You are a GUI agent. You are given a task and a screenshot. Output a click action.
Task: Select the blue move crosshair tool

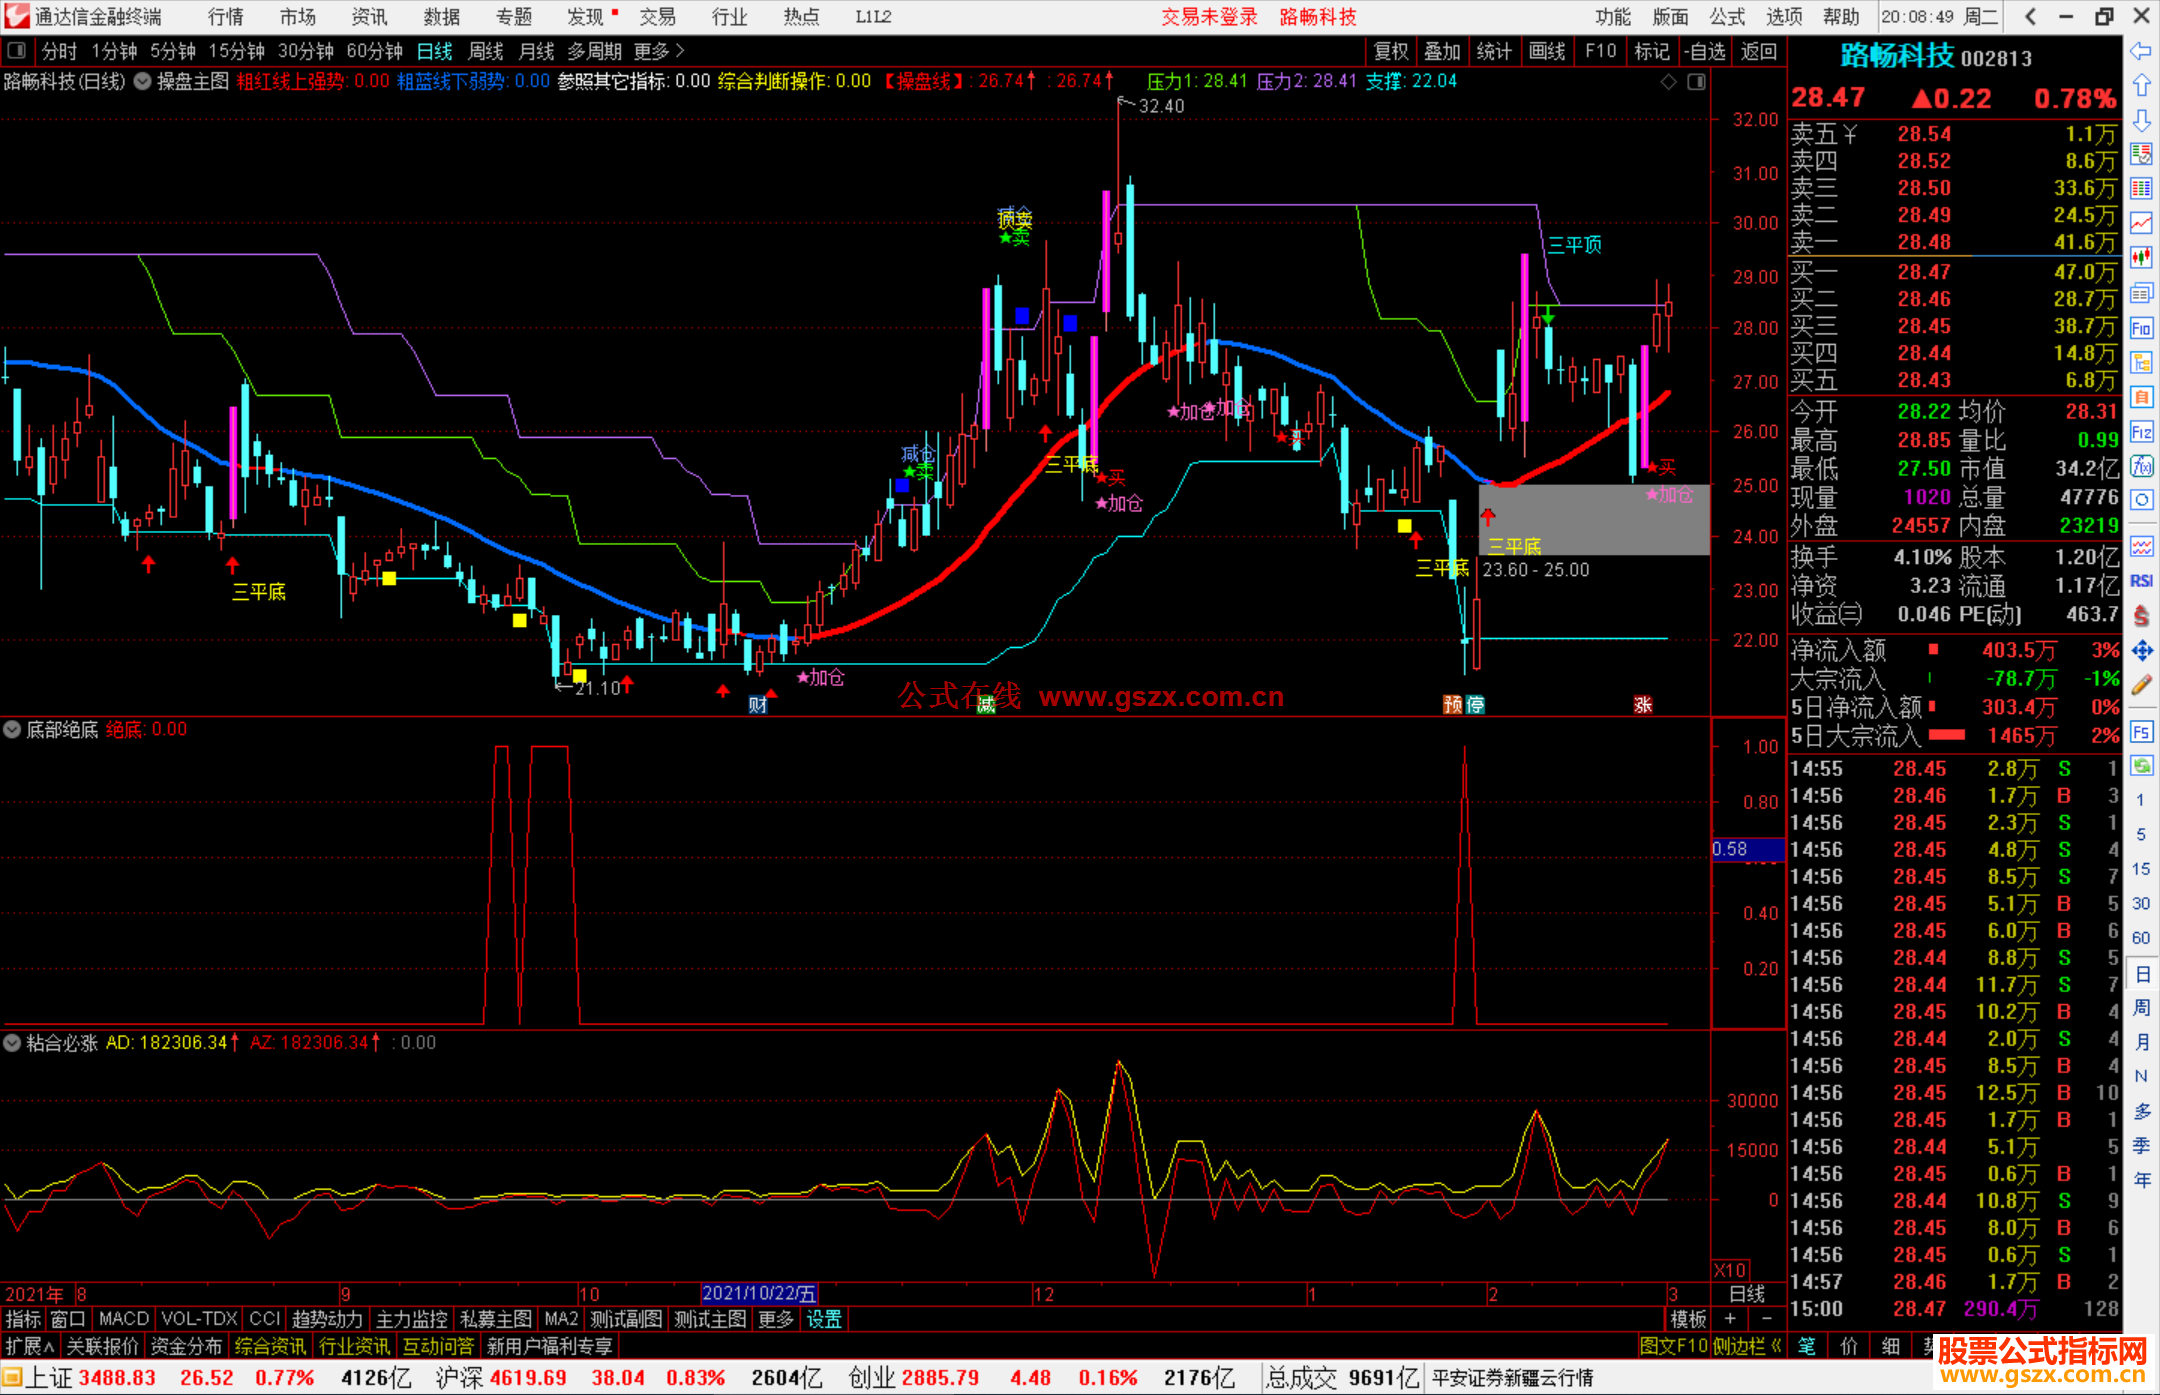click(2141, 651)
